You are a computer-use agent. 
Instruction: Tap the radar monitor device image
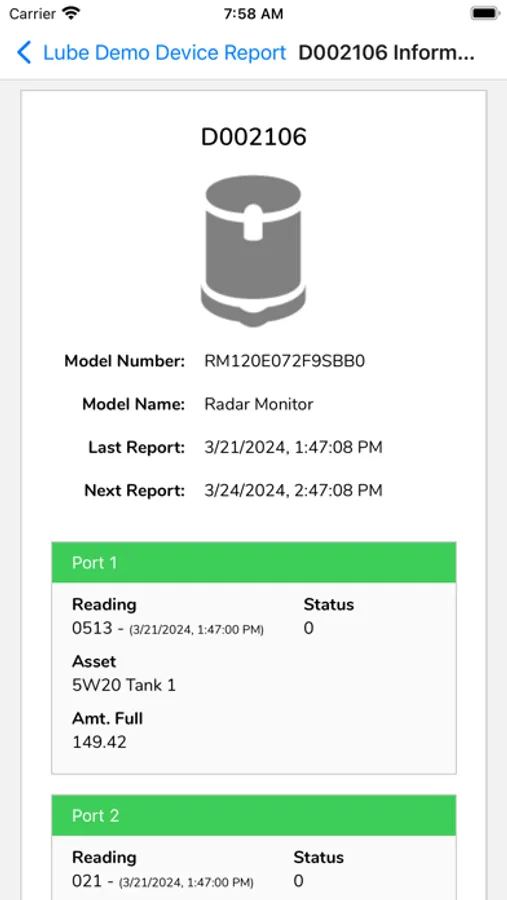point(253,251)
